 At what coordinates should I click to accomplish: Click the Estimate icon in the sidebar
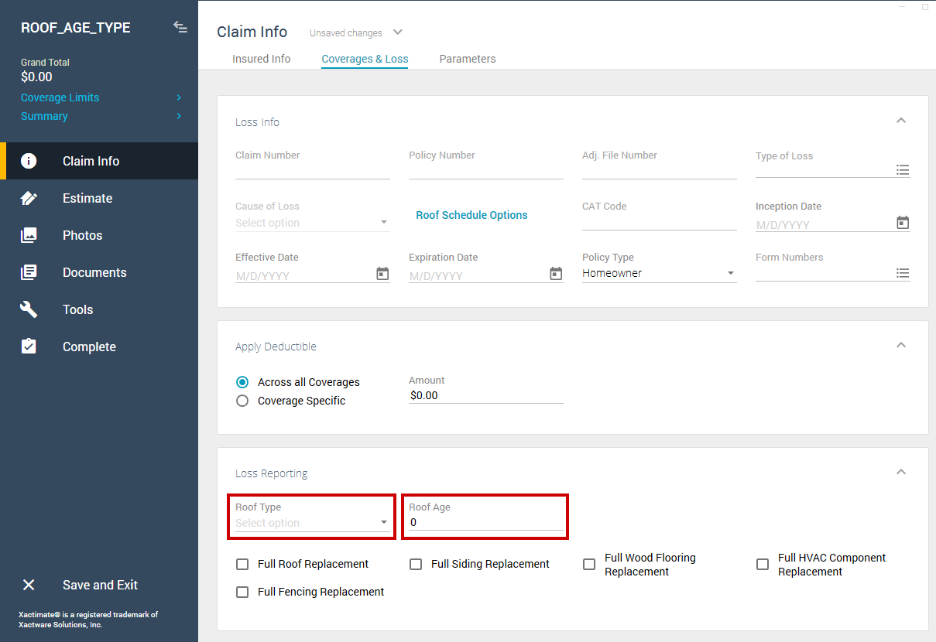[x=29, y=198]
